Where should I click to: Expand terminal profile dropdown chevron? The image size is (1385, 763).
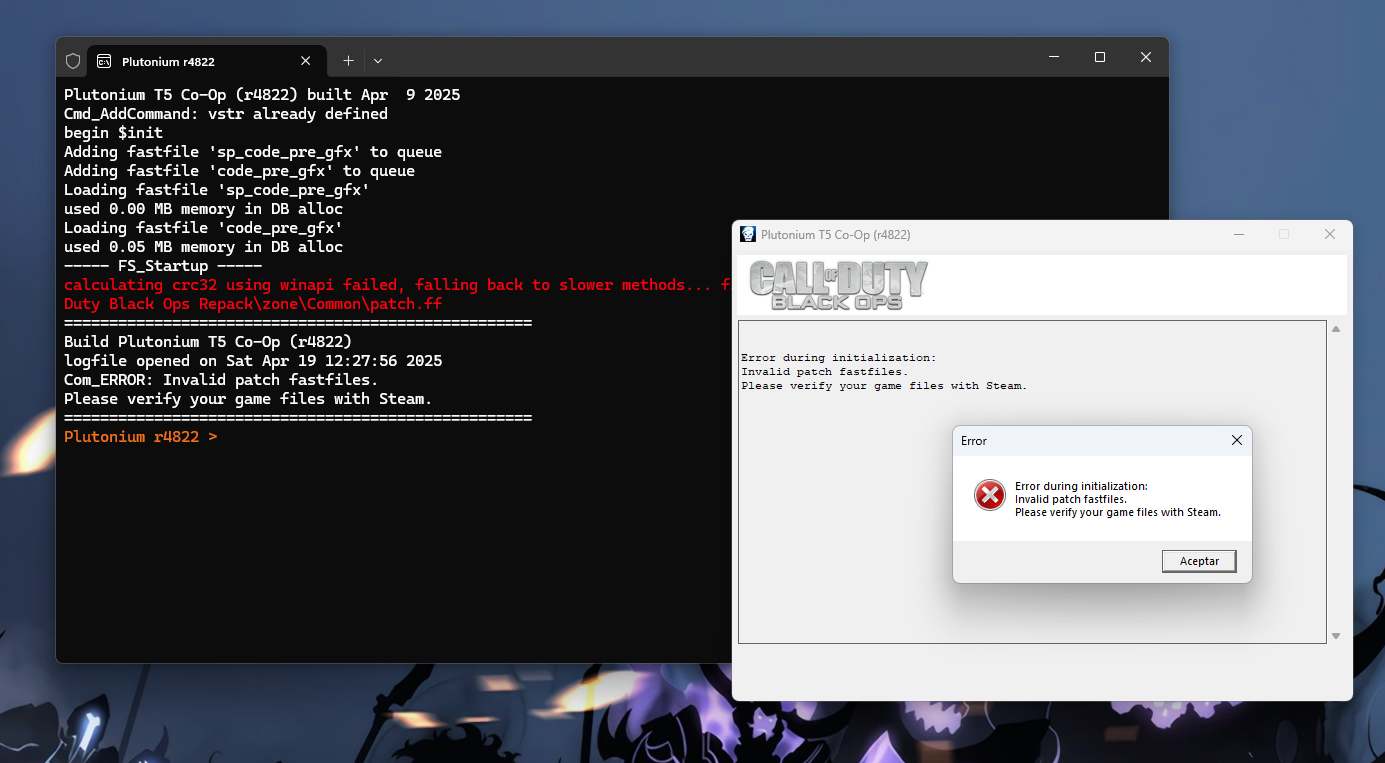[x=378, y=61]
